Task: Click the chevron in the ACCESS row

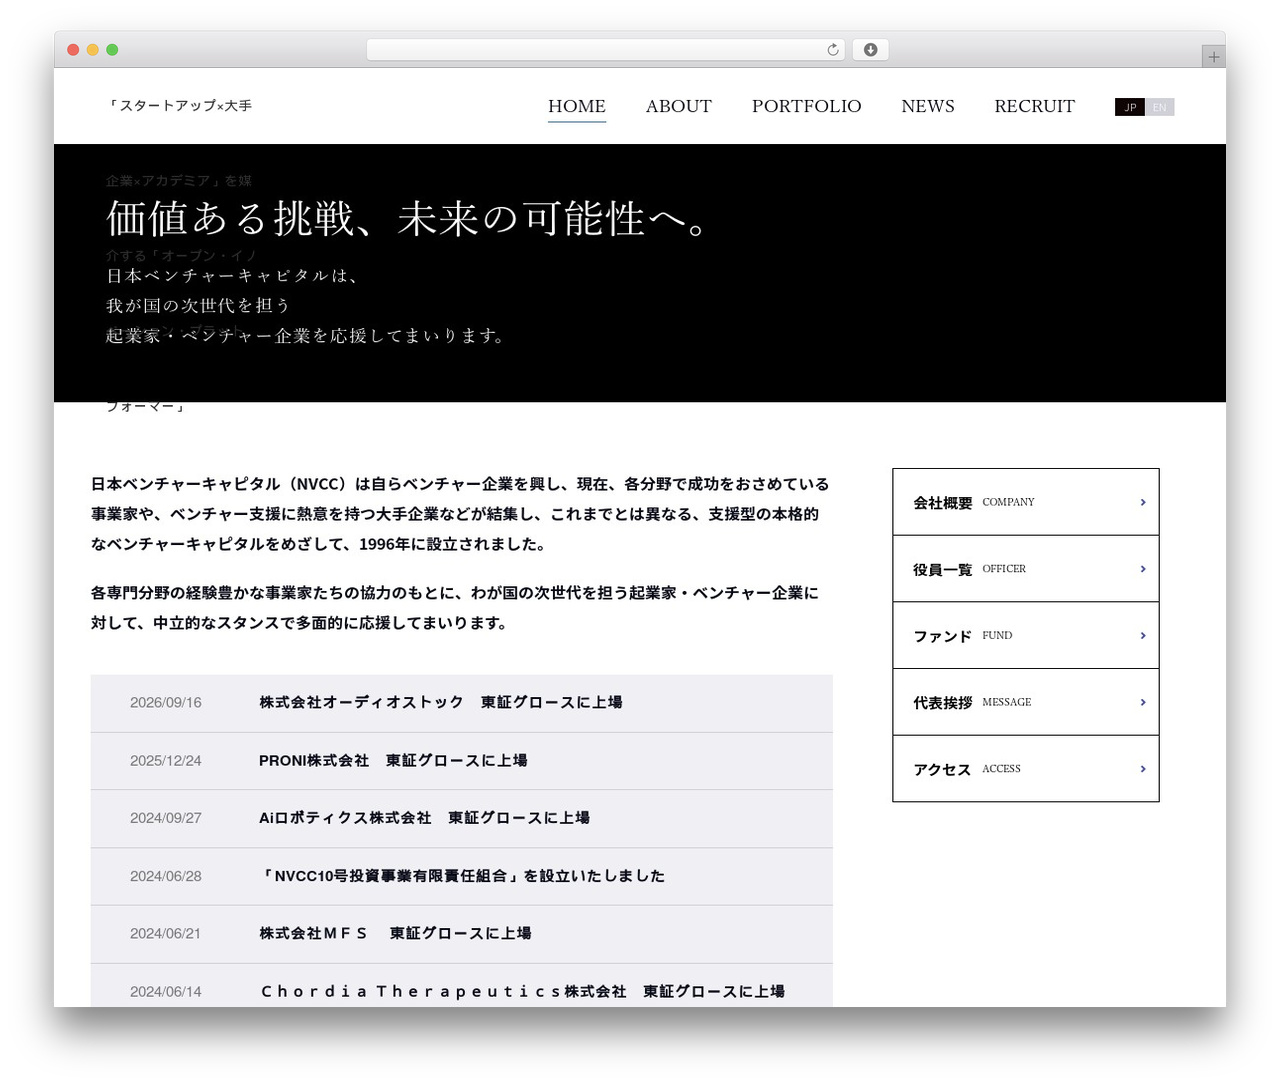Action: [1143, 769]
